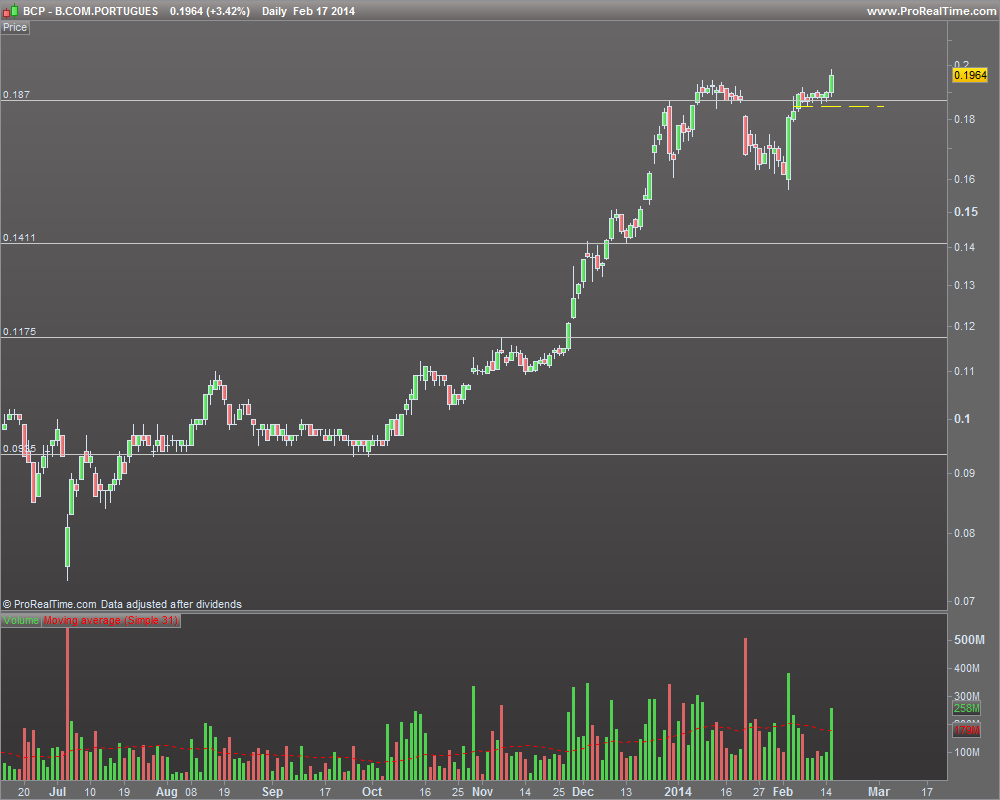Image resolution: width=1000 pixels, height=800 pixels.
Task: Click the 2014 label on time axis
Action: (678, 792)
